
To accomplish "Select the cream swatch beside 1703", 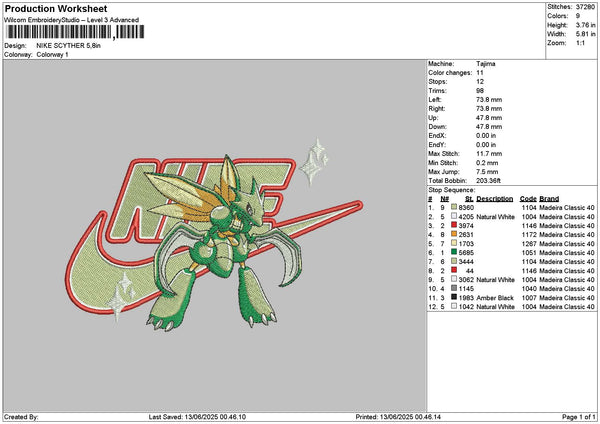I will 454,243.
